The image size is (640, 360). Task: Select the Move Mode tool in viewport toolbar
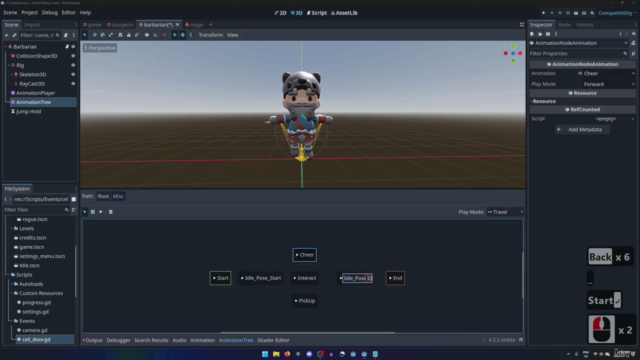tap(94, 35)
